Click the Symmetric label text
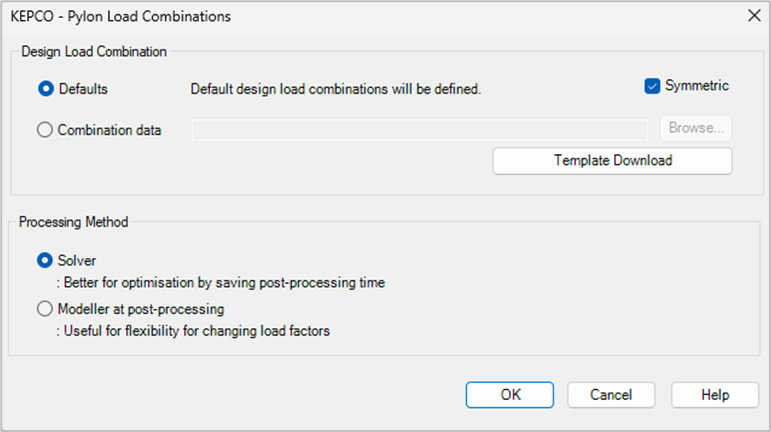 click(x=697, y=86)
